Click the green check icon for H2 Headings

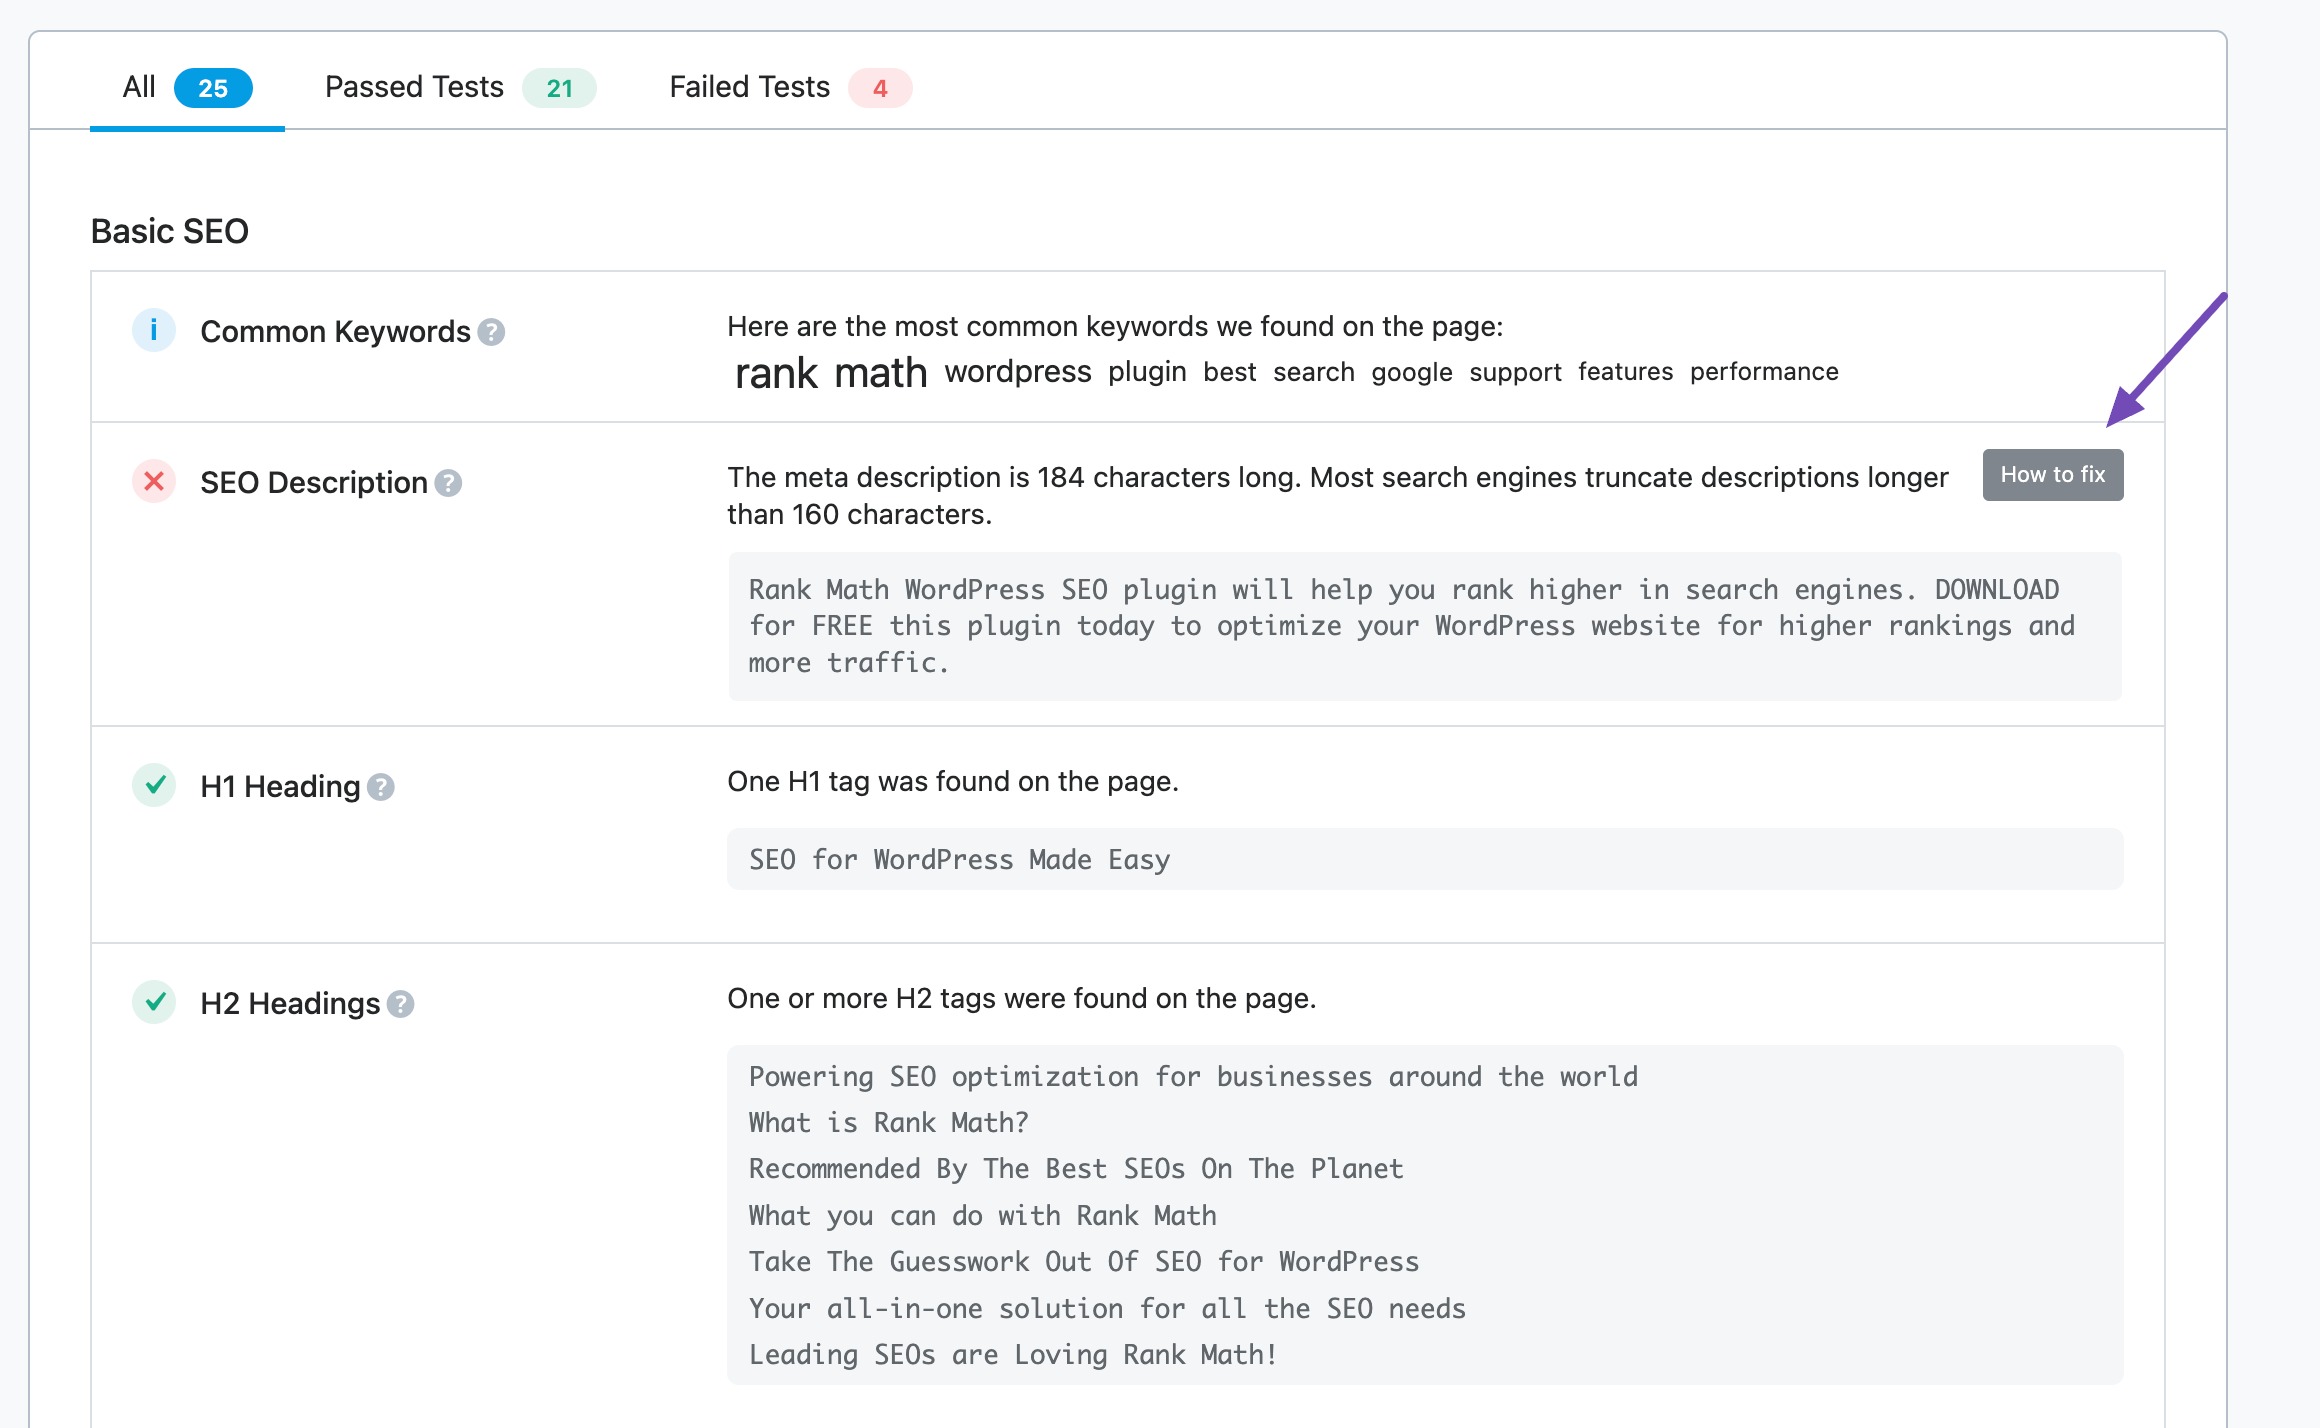pyautogui.click(x=154, y=1002)
